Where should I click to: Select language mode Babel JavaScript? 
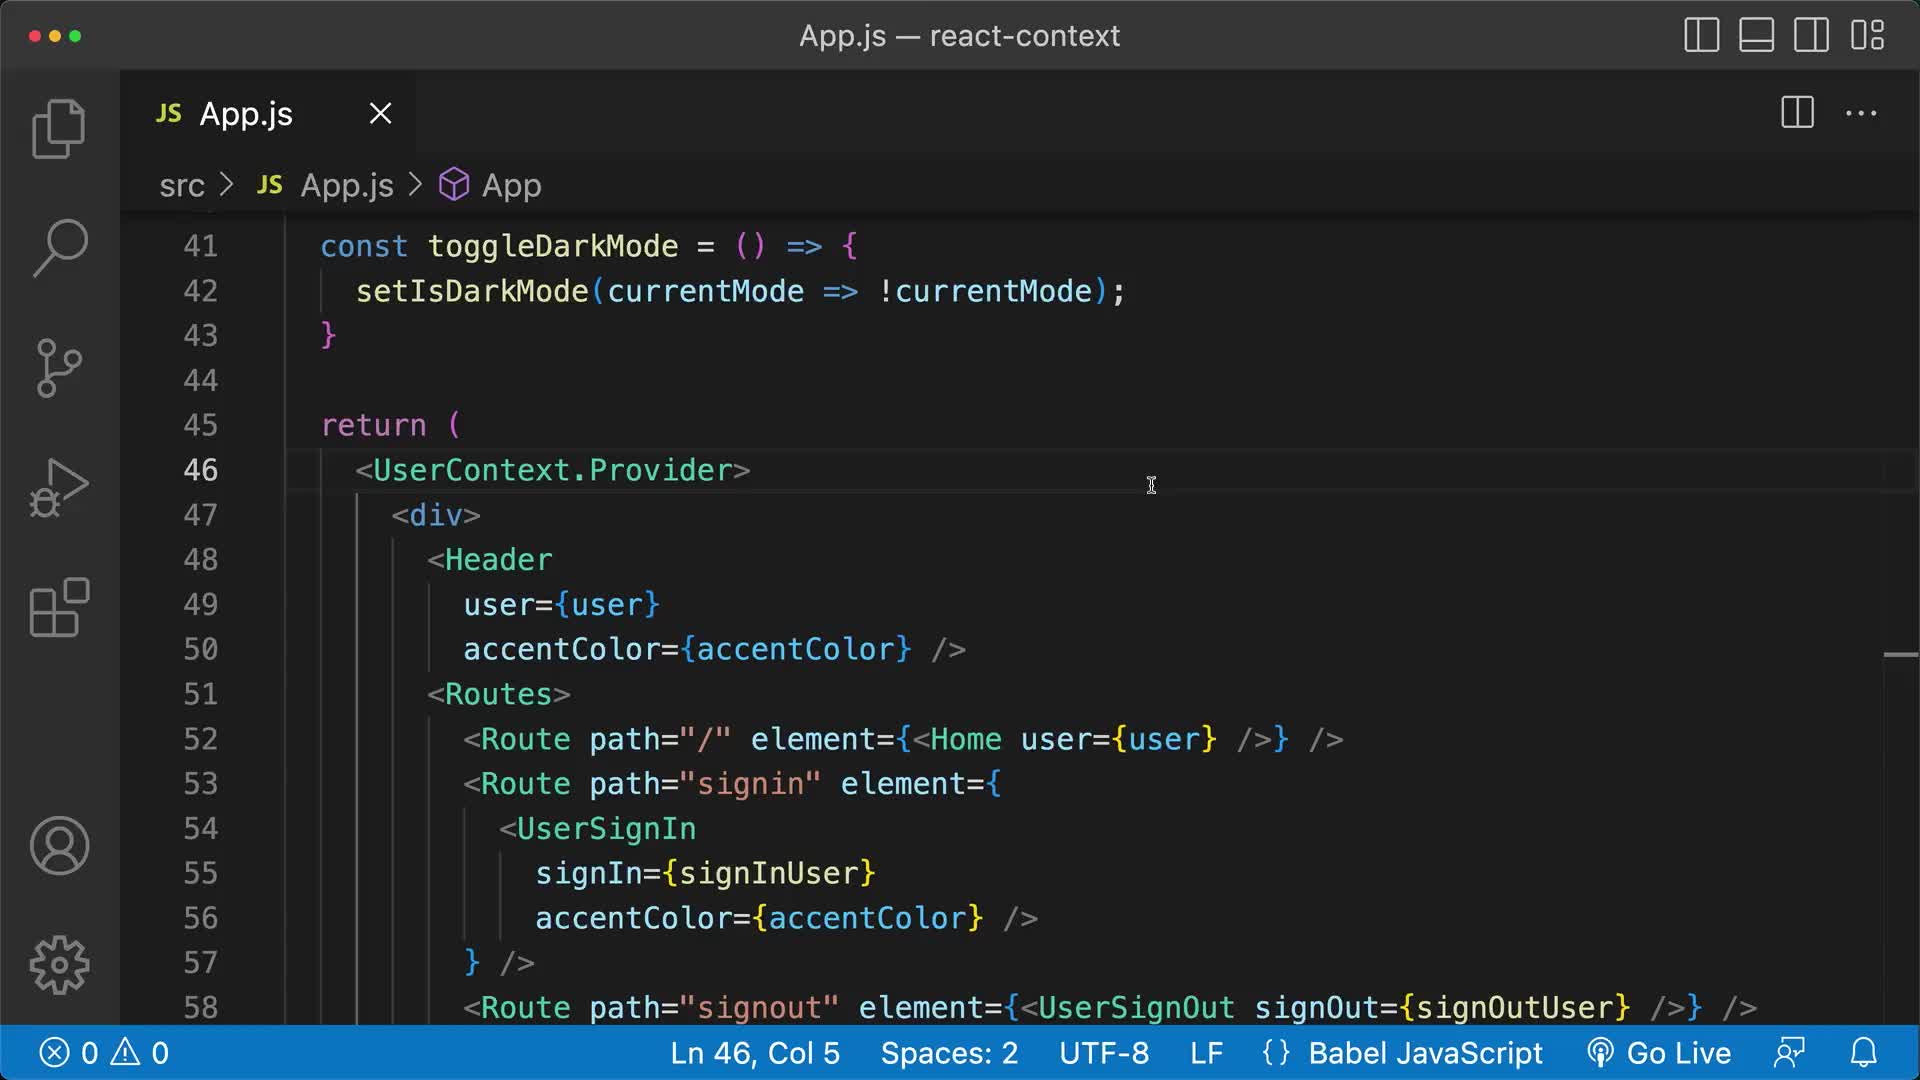tap(1425, 1053)
